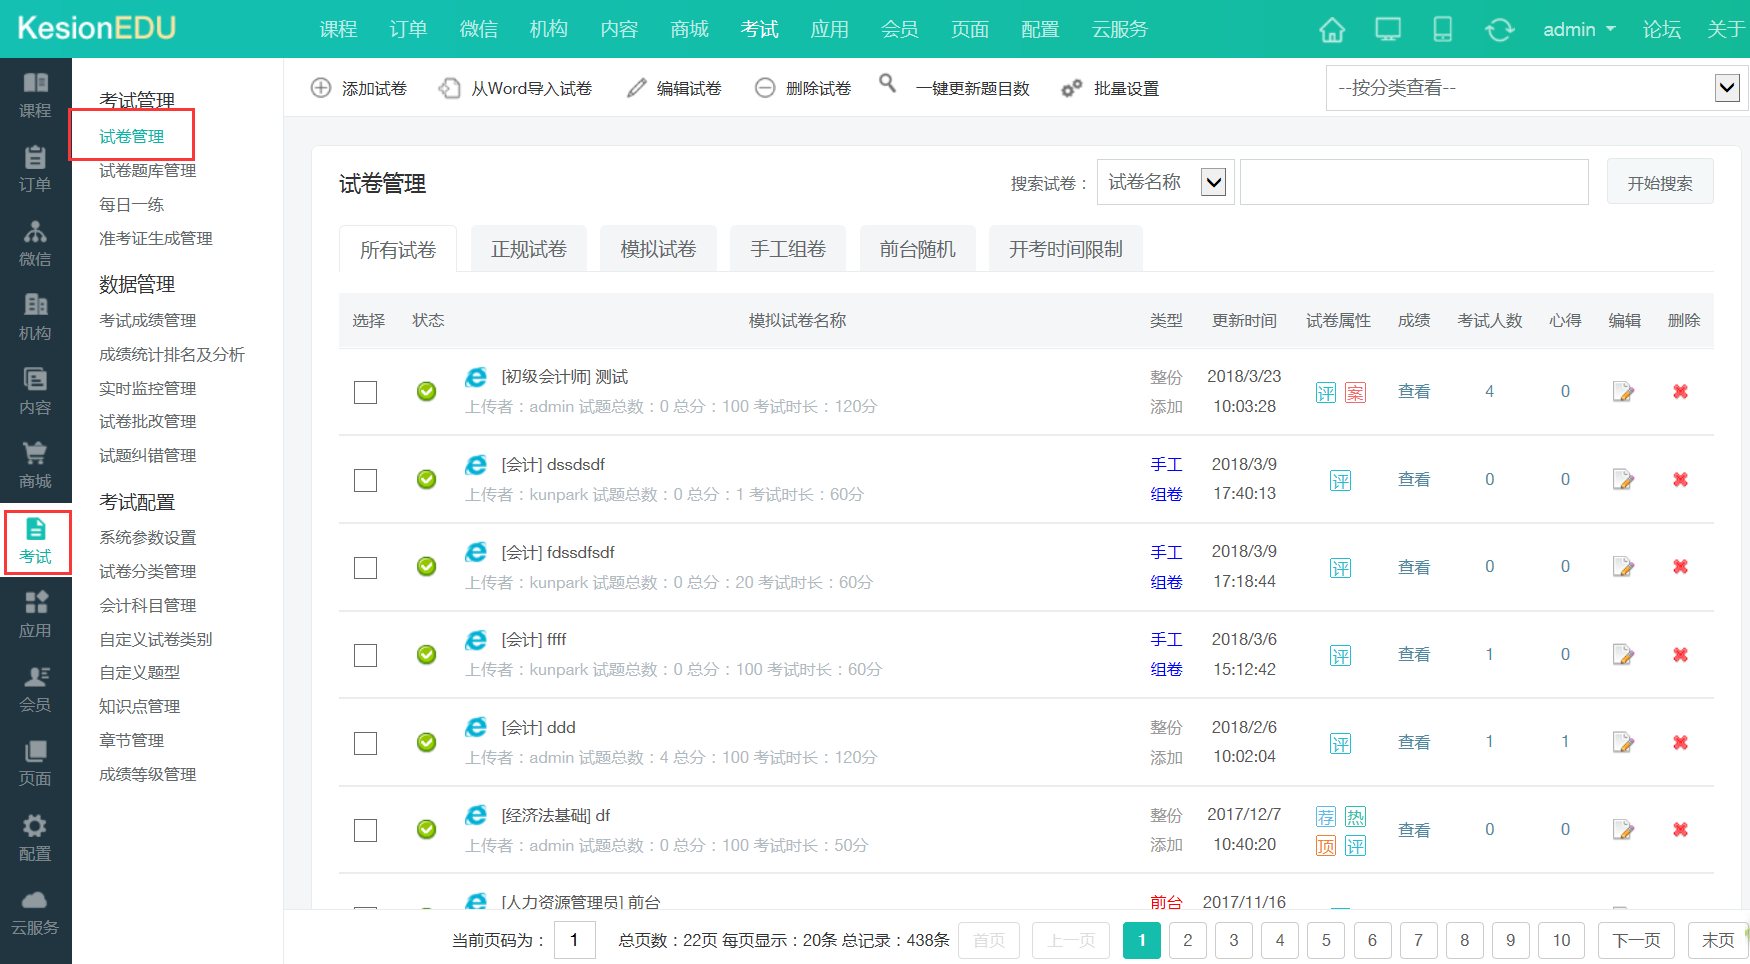This screenshot has width=1750, height=964.
Task: Click the 一键更新题目数 magnifier icon
Action: pyautogui.click(x=888, y=86)
